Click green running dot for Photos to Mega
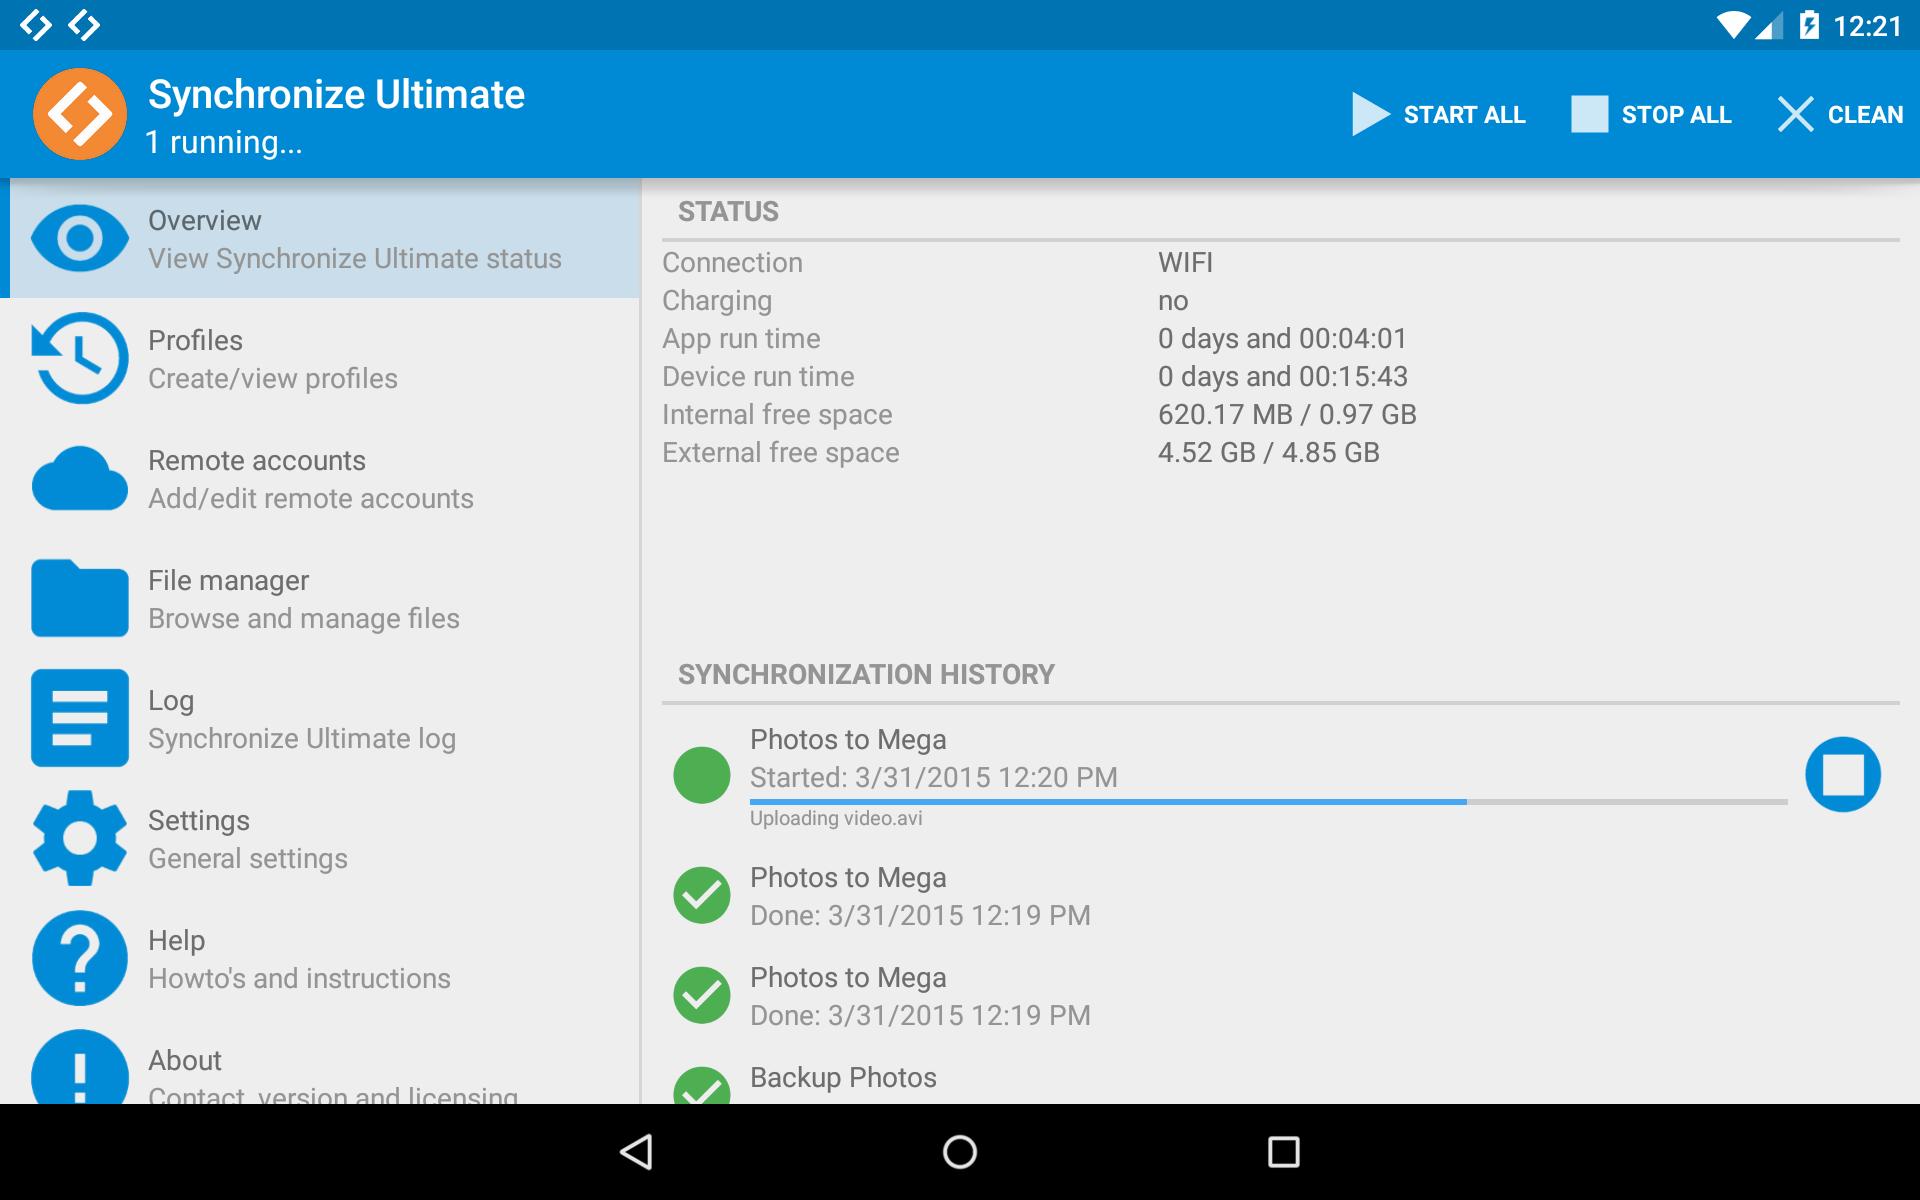The width and height of the screenshot is (1920, 1200). pyautogui.click(x=702, y=775)
